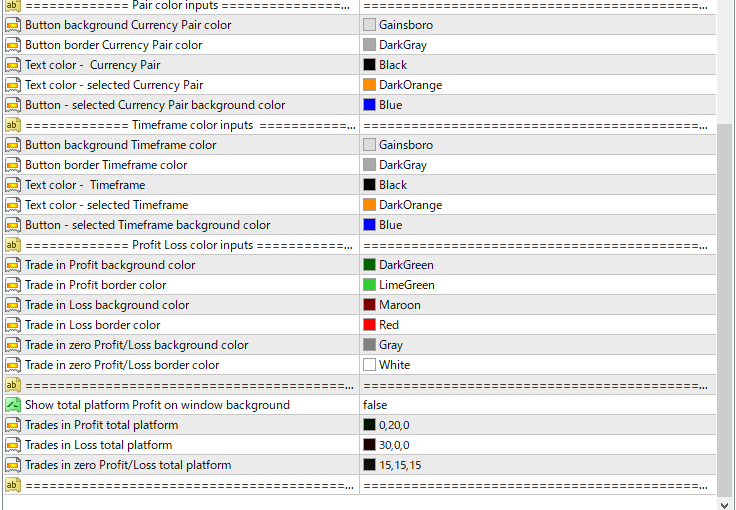Pick DarkOrange swatch for selected Currency Pair text
Viewport: 736px width, 510px height.
tap(369, 85)
